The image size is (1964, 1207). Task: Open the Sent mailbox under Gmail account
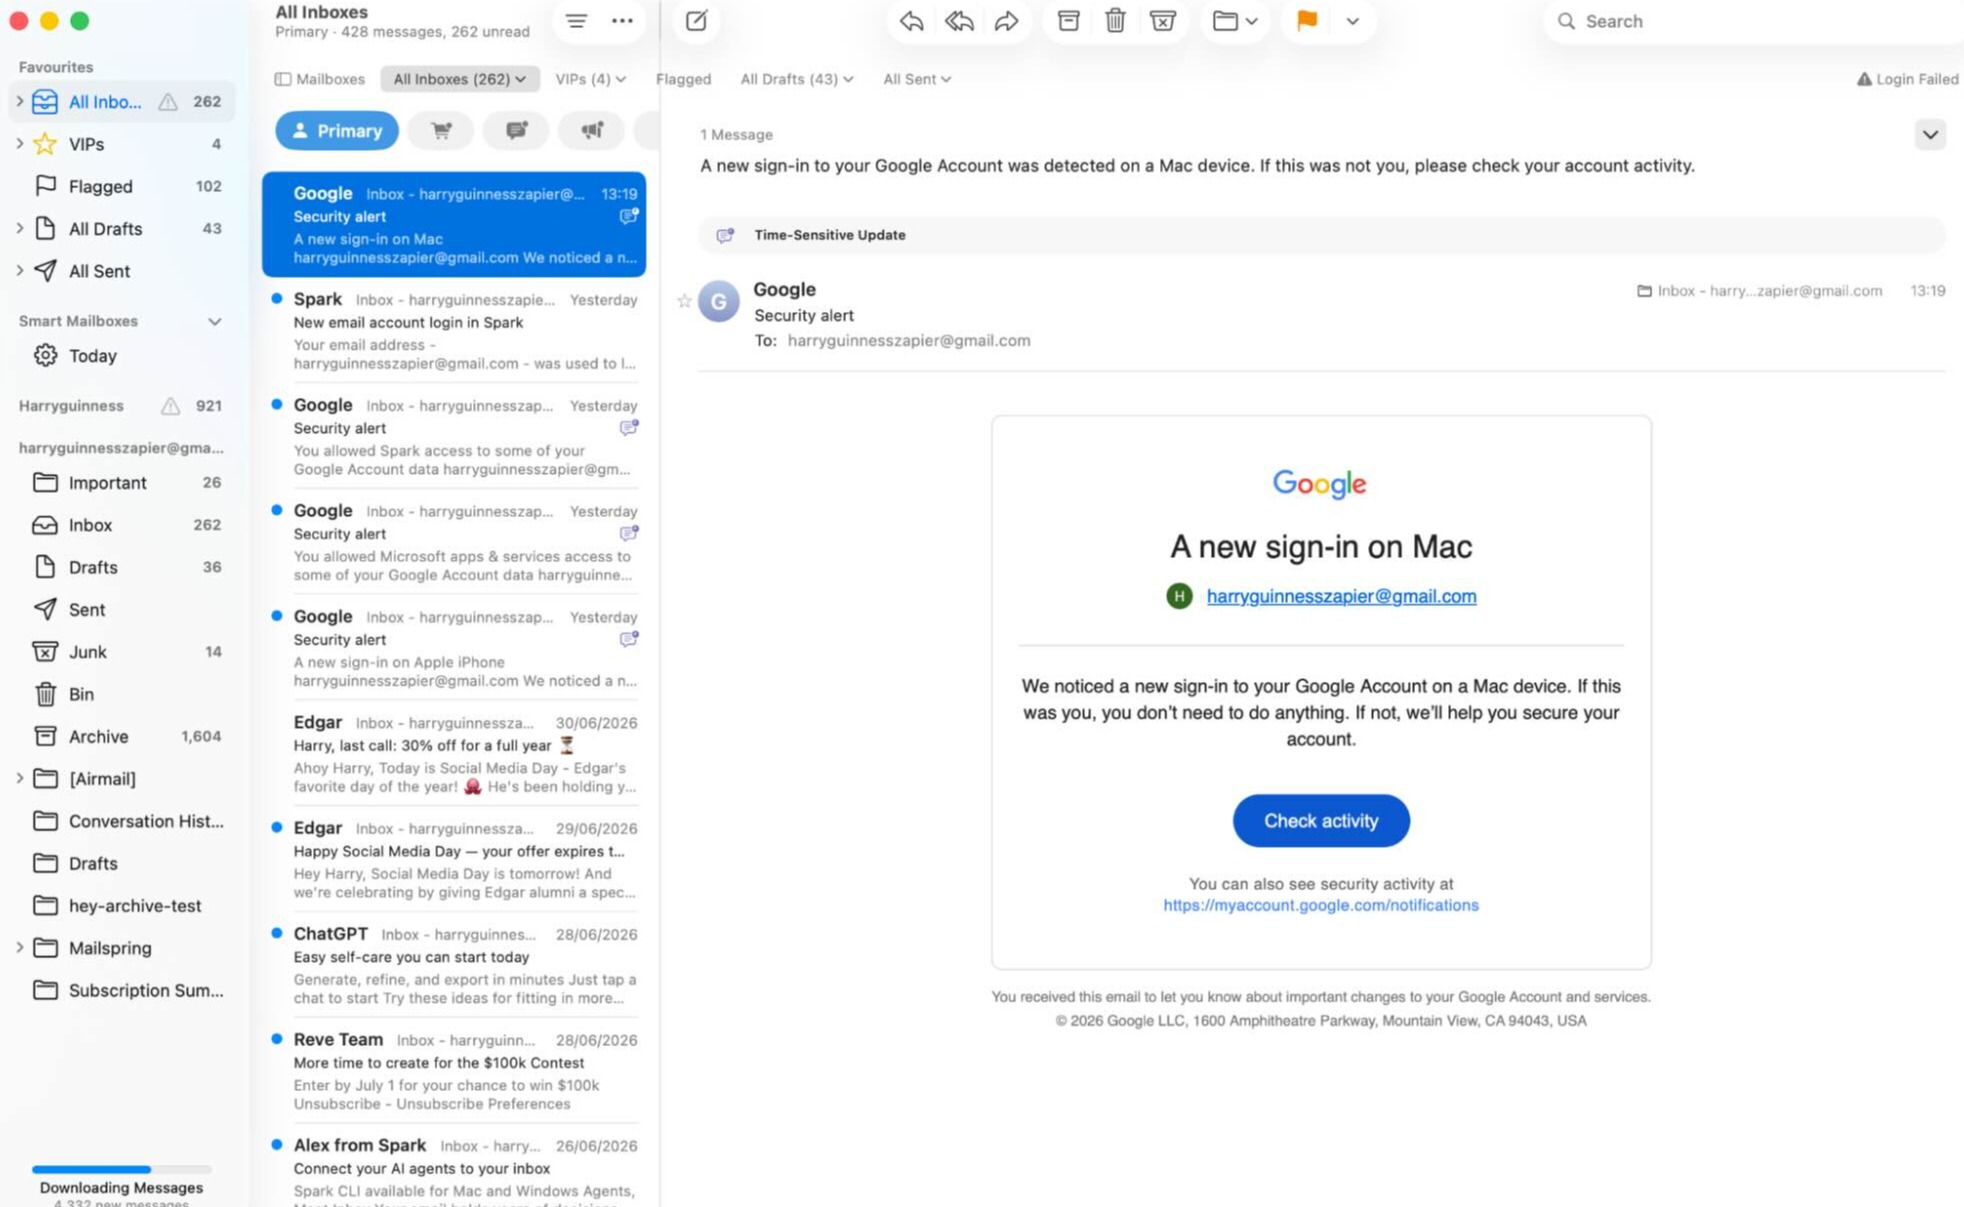pyautogui.click(x=123, y=609)
